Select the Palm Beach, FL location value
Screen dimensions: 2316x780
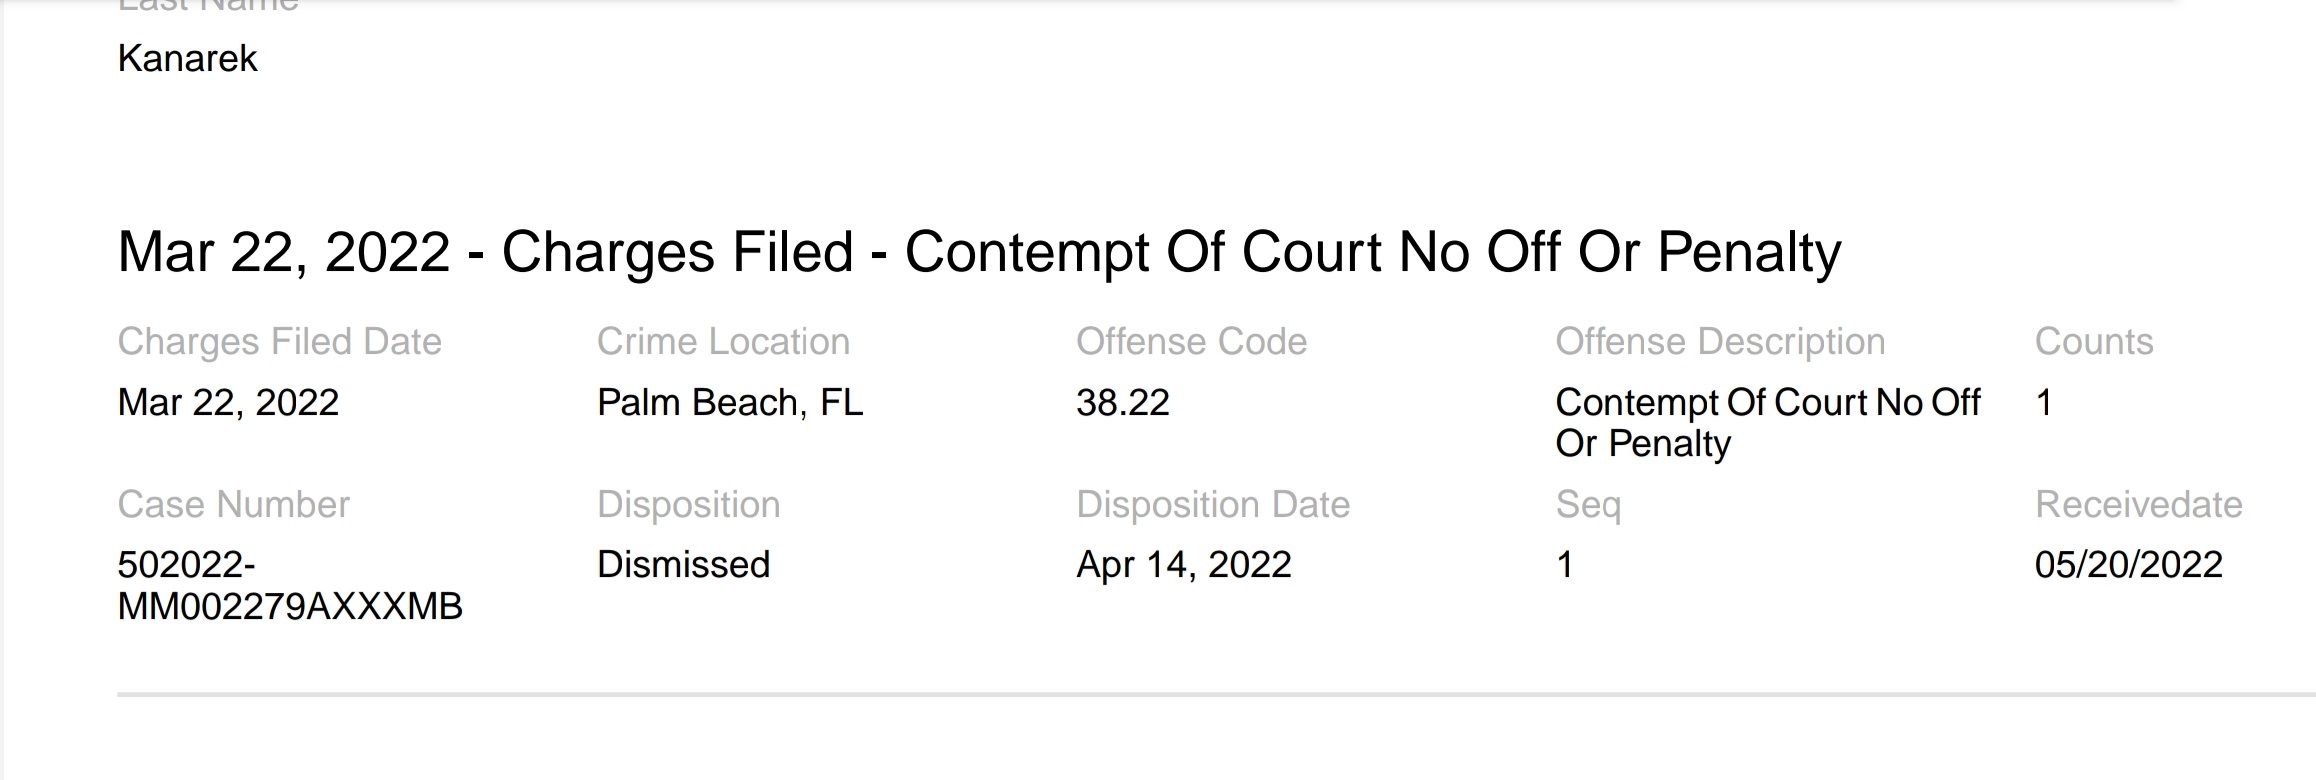[x=729, y=403]
